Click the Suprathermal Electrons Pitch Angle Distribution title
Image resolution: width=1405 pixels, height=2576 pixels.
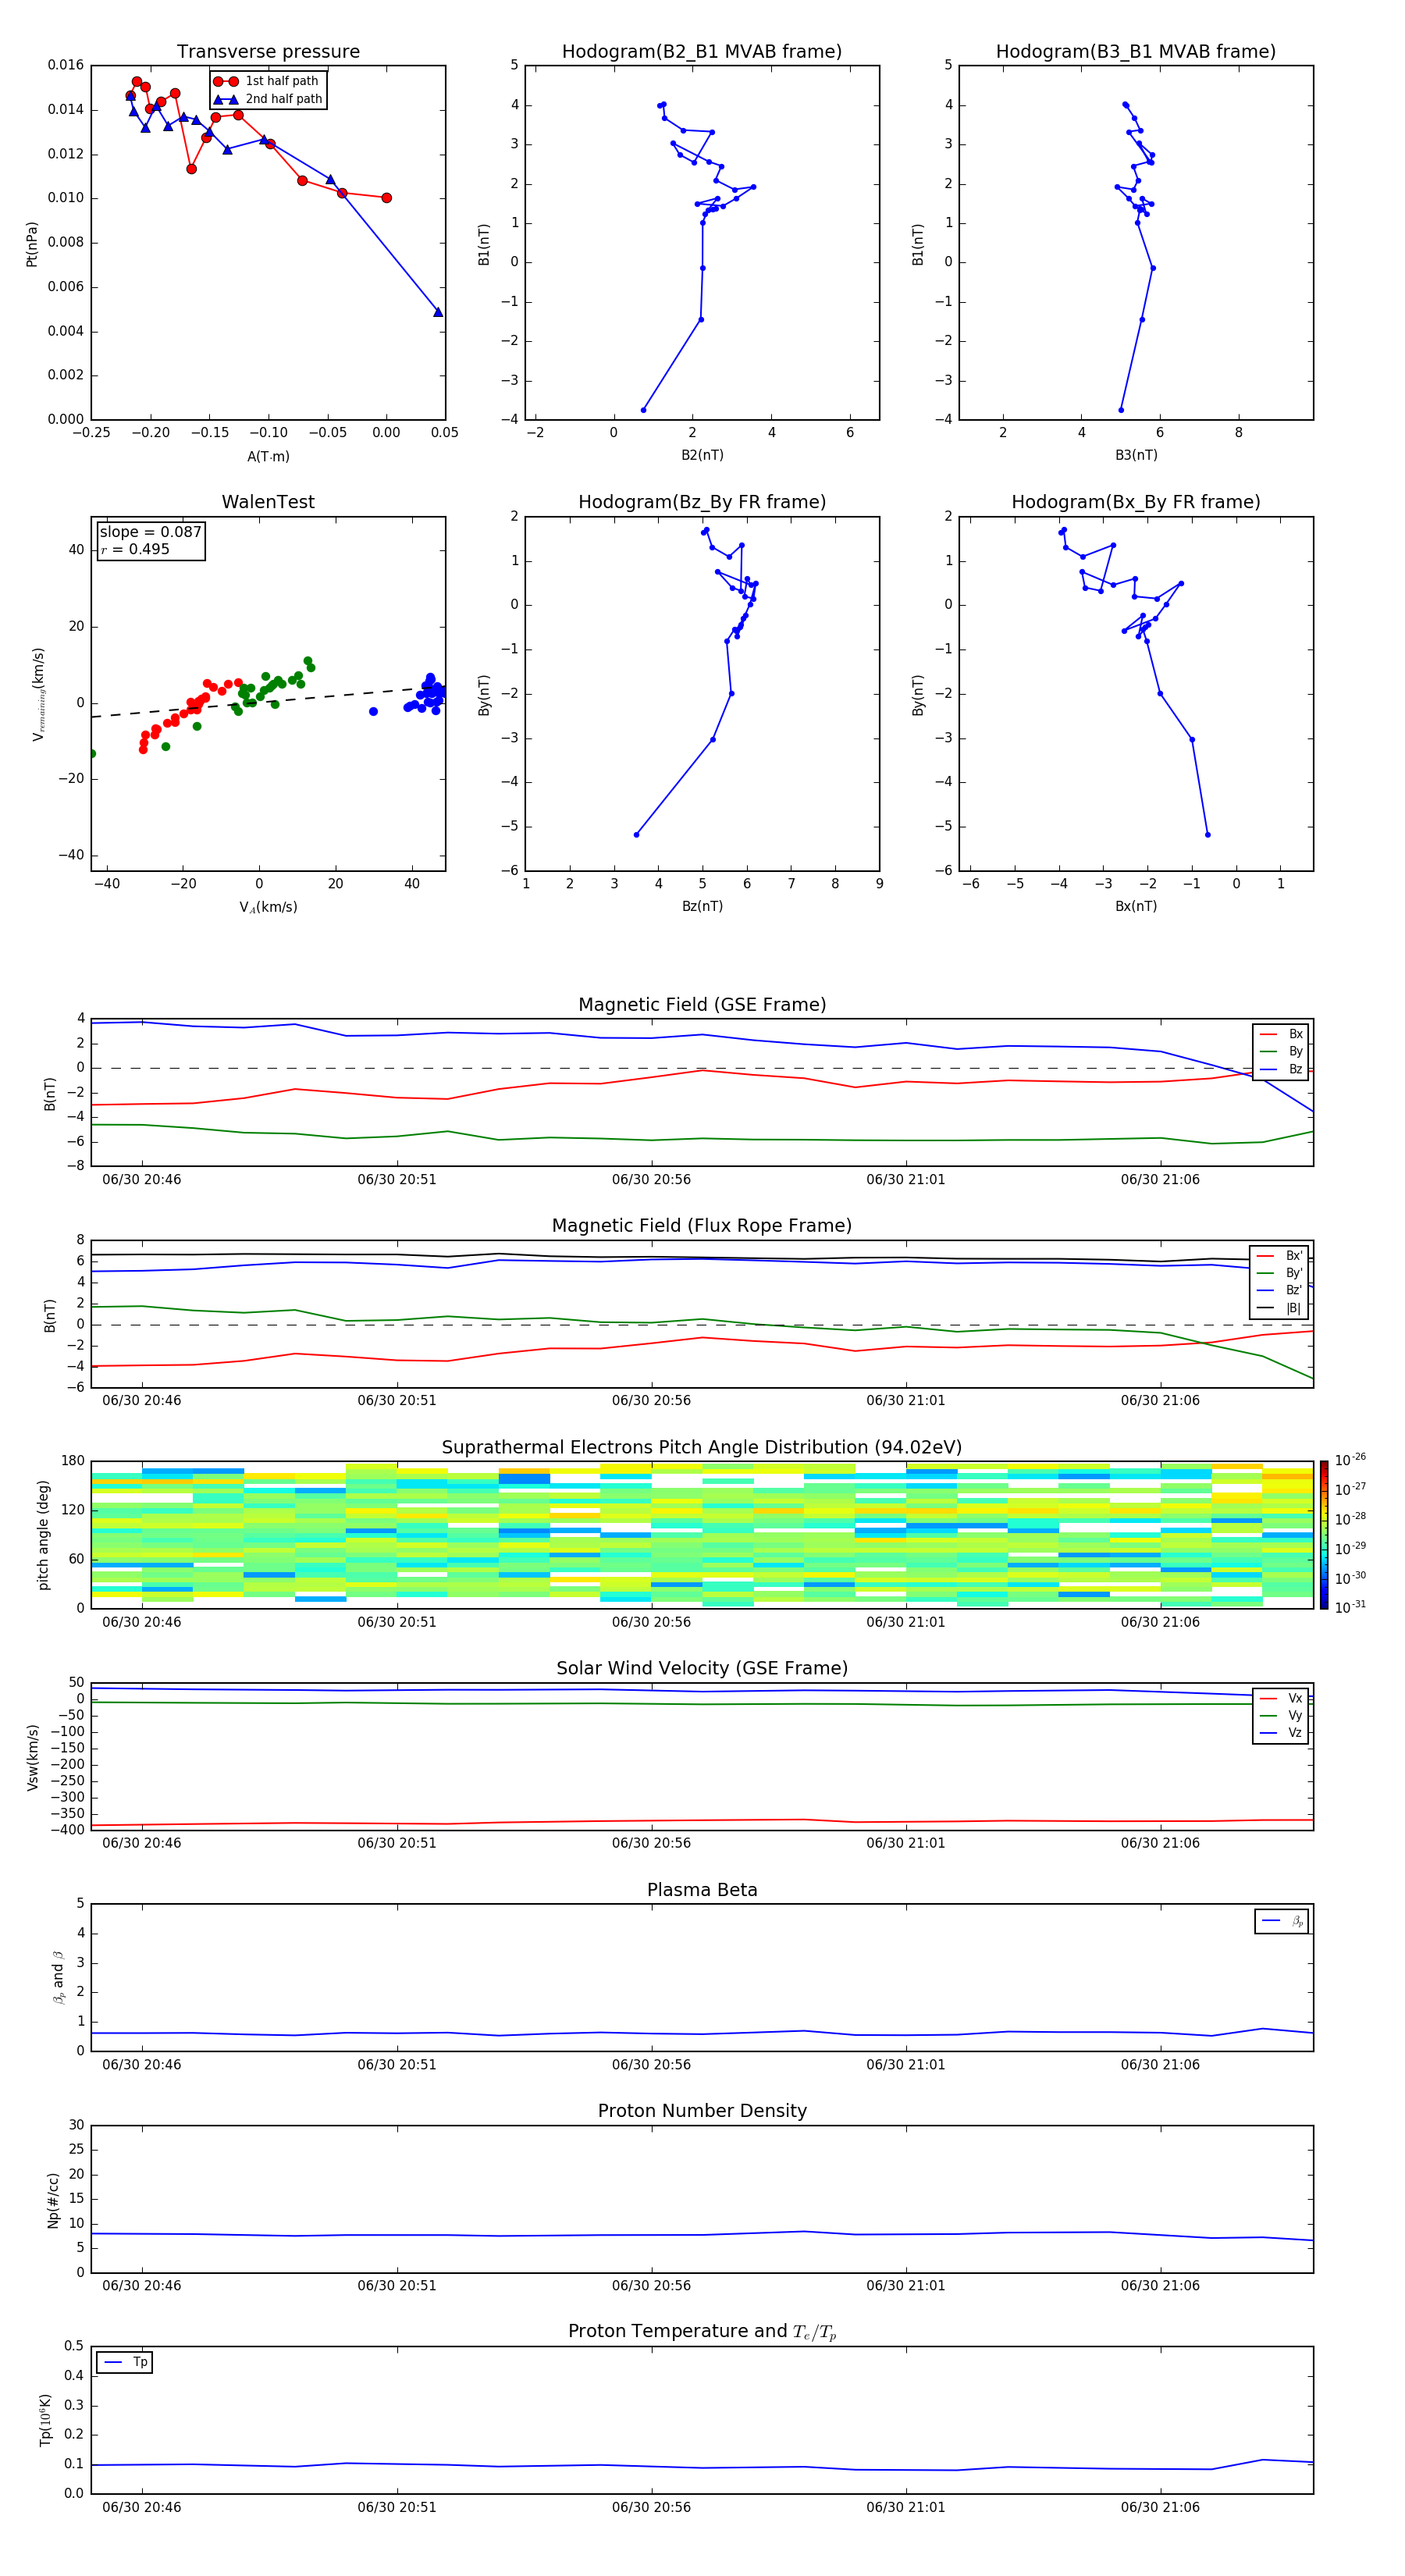[702, 1447]
